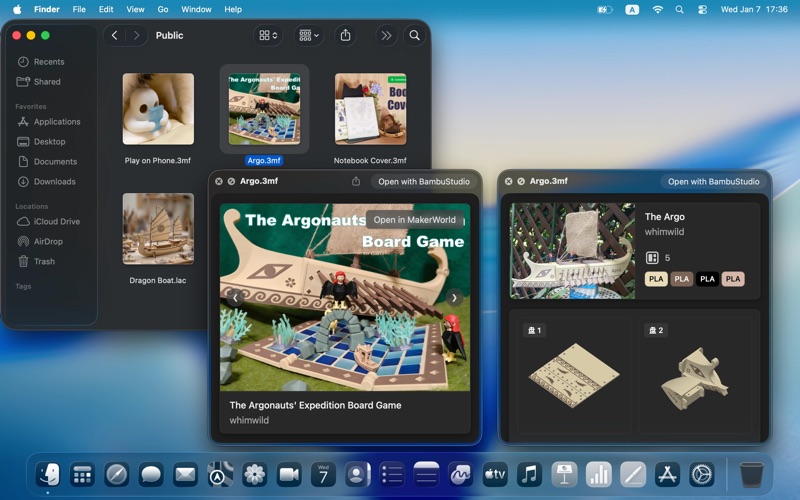Launch Safari from the Dock

(x=116, y=474)
